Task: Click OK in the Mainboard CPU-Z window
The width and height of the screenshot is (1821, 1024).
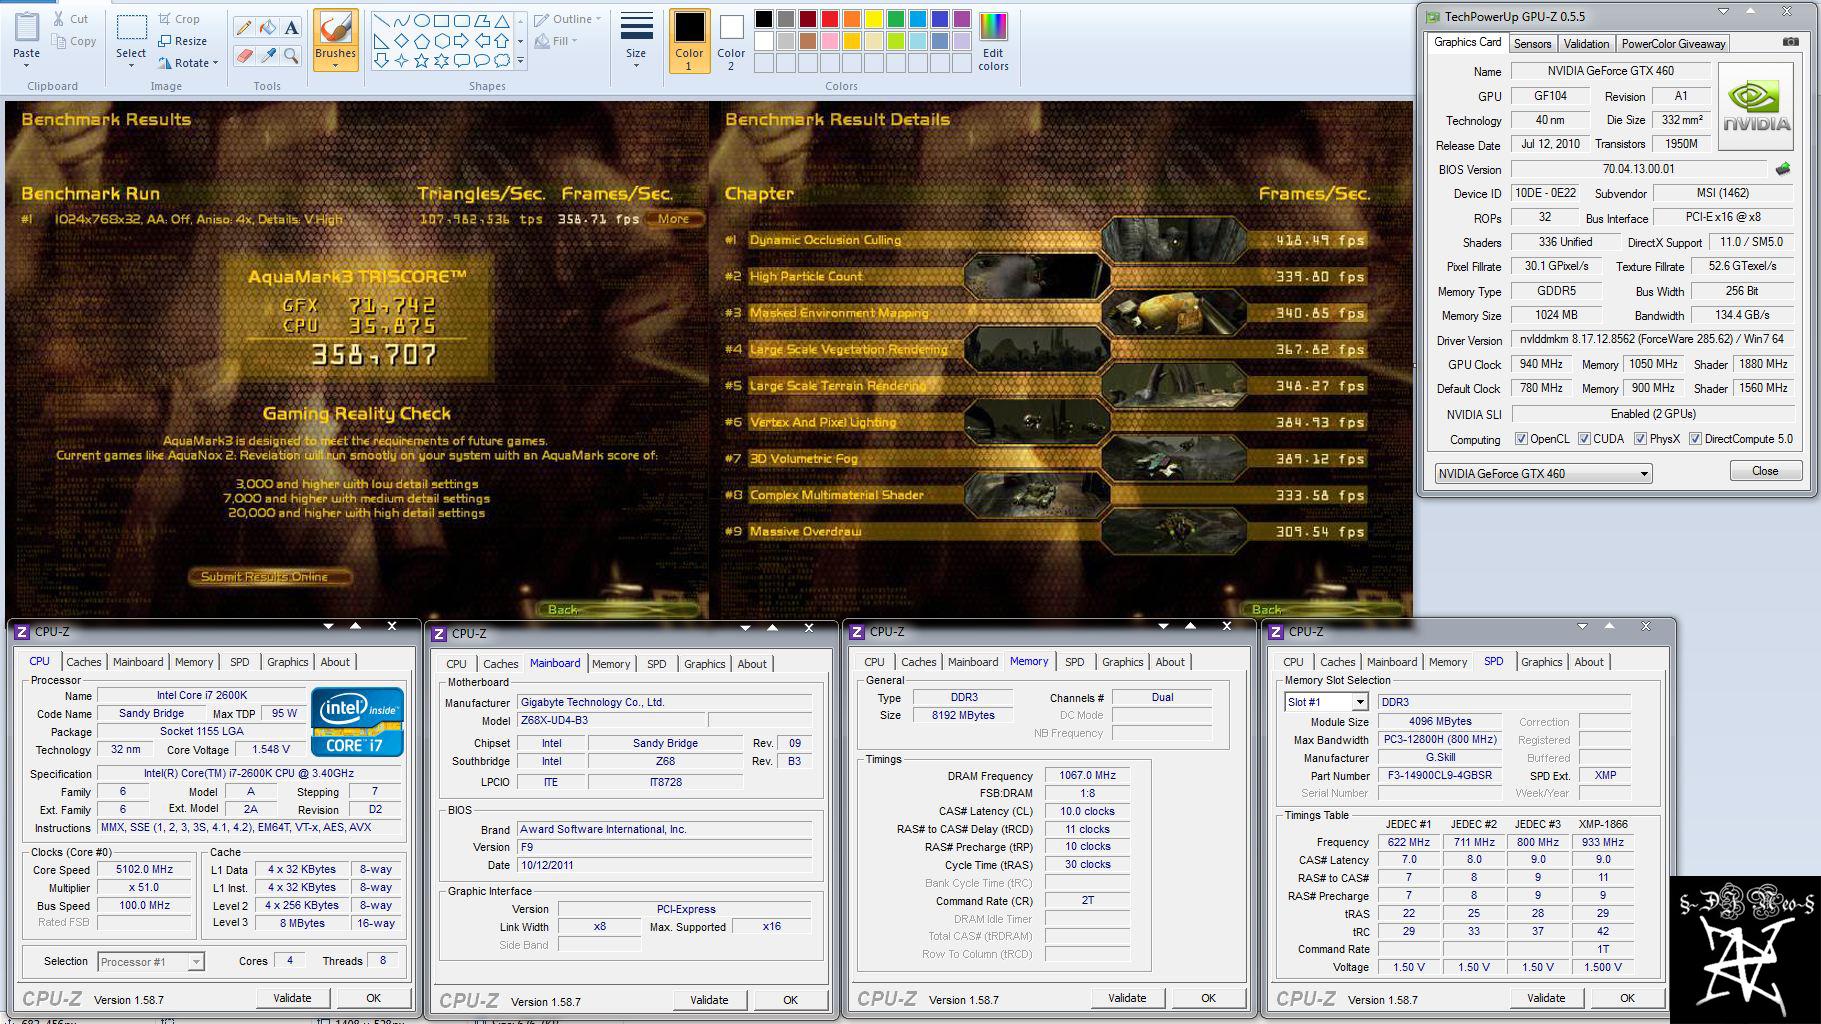Action: pyautogui.click(x=790, y=1000)
